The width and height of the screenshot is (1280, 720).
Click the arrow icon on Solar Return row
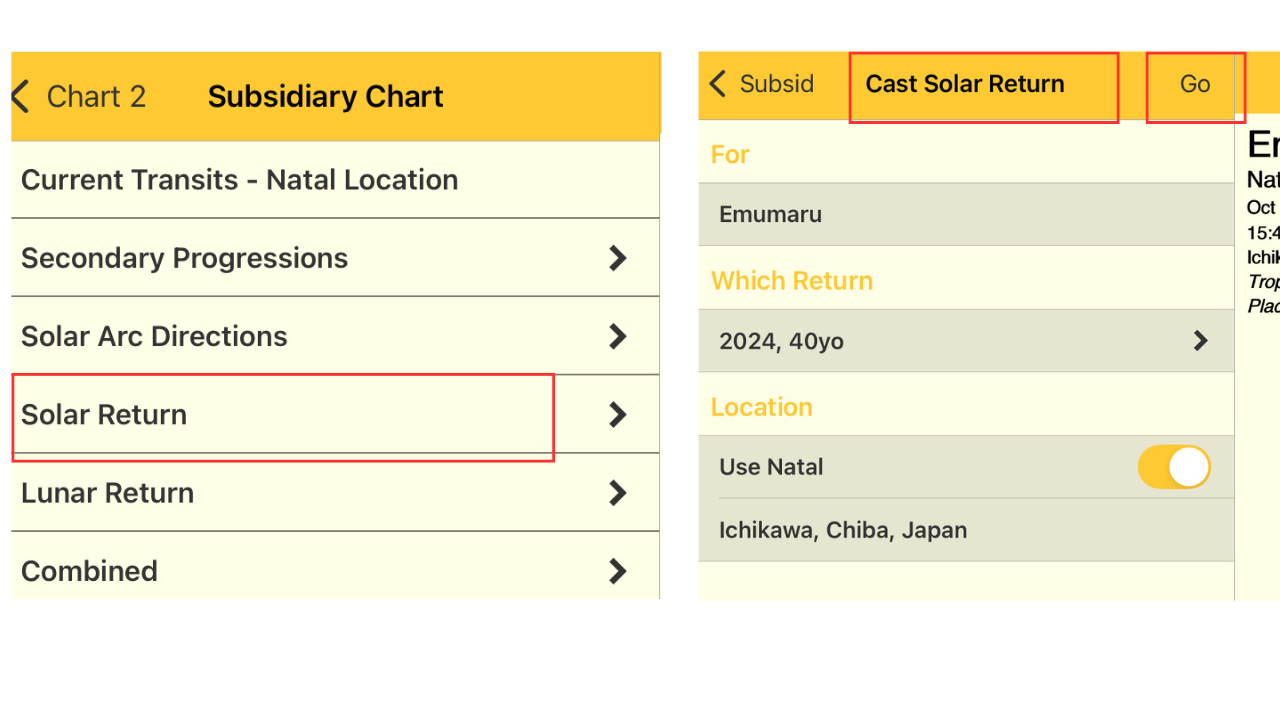pyautogui.click(x=618, y=414)
